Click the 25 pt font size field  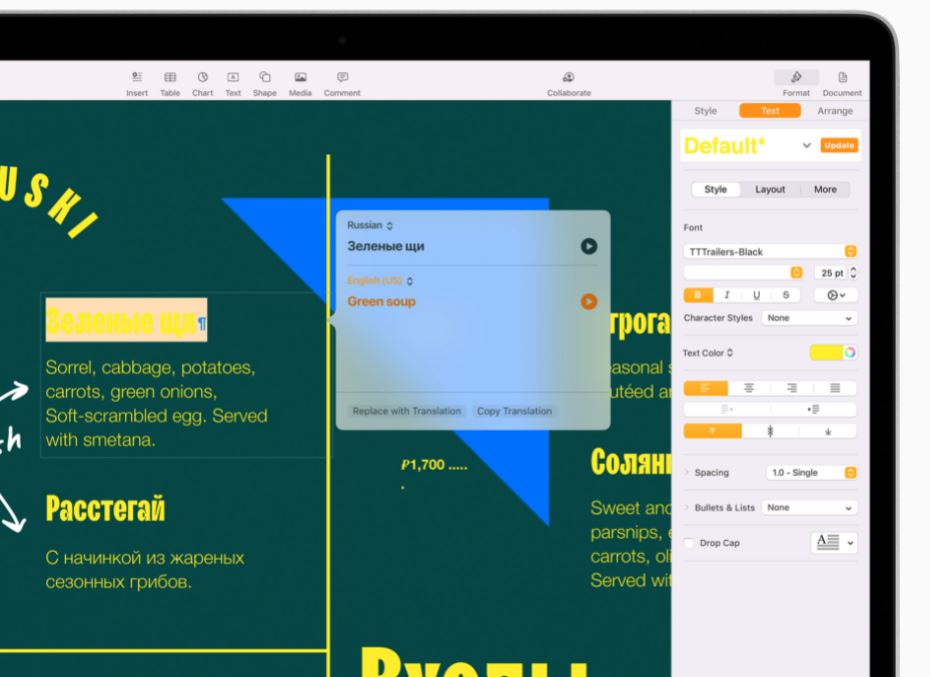click(x=832, y=272)
